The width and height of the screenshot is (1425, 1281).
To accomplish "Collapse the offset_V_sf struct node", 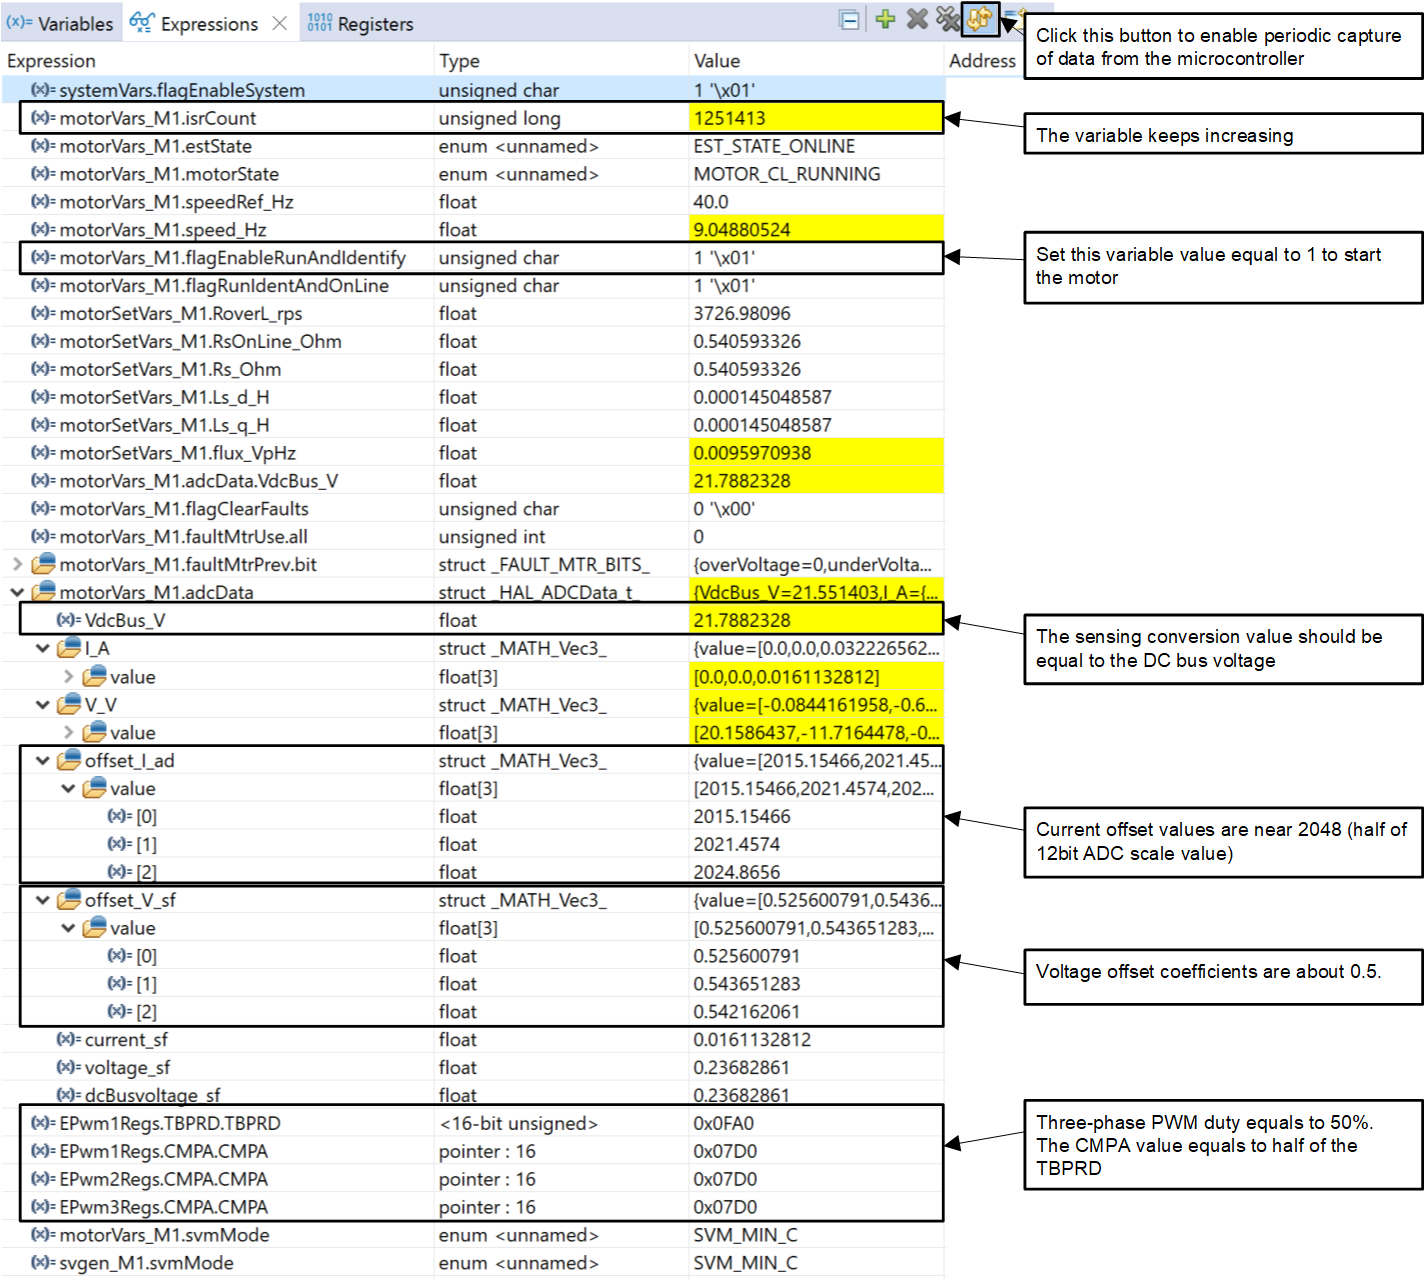I will point(43,900).
